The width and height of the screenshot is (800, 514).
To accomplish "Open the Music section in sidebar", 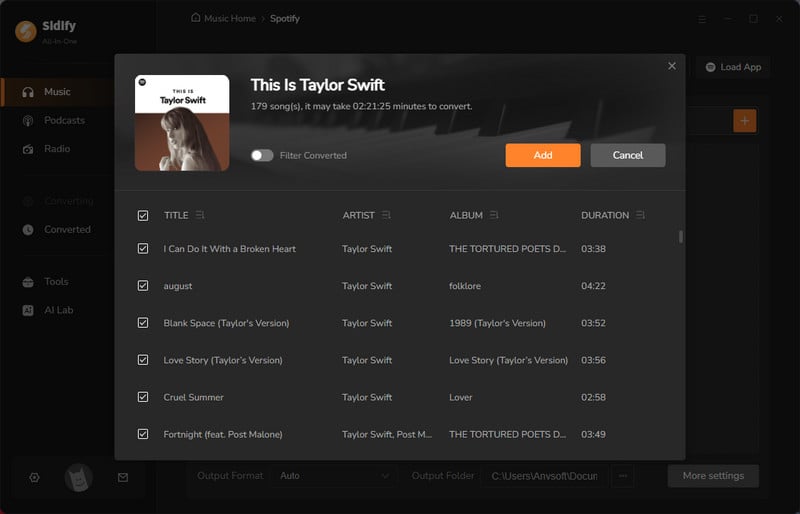I will (58, 92).
